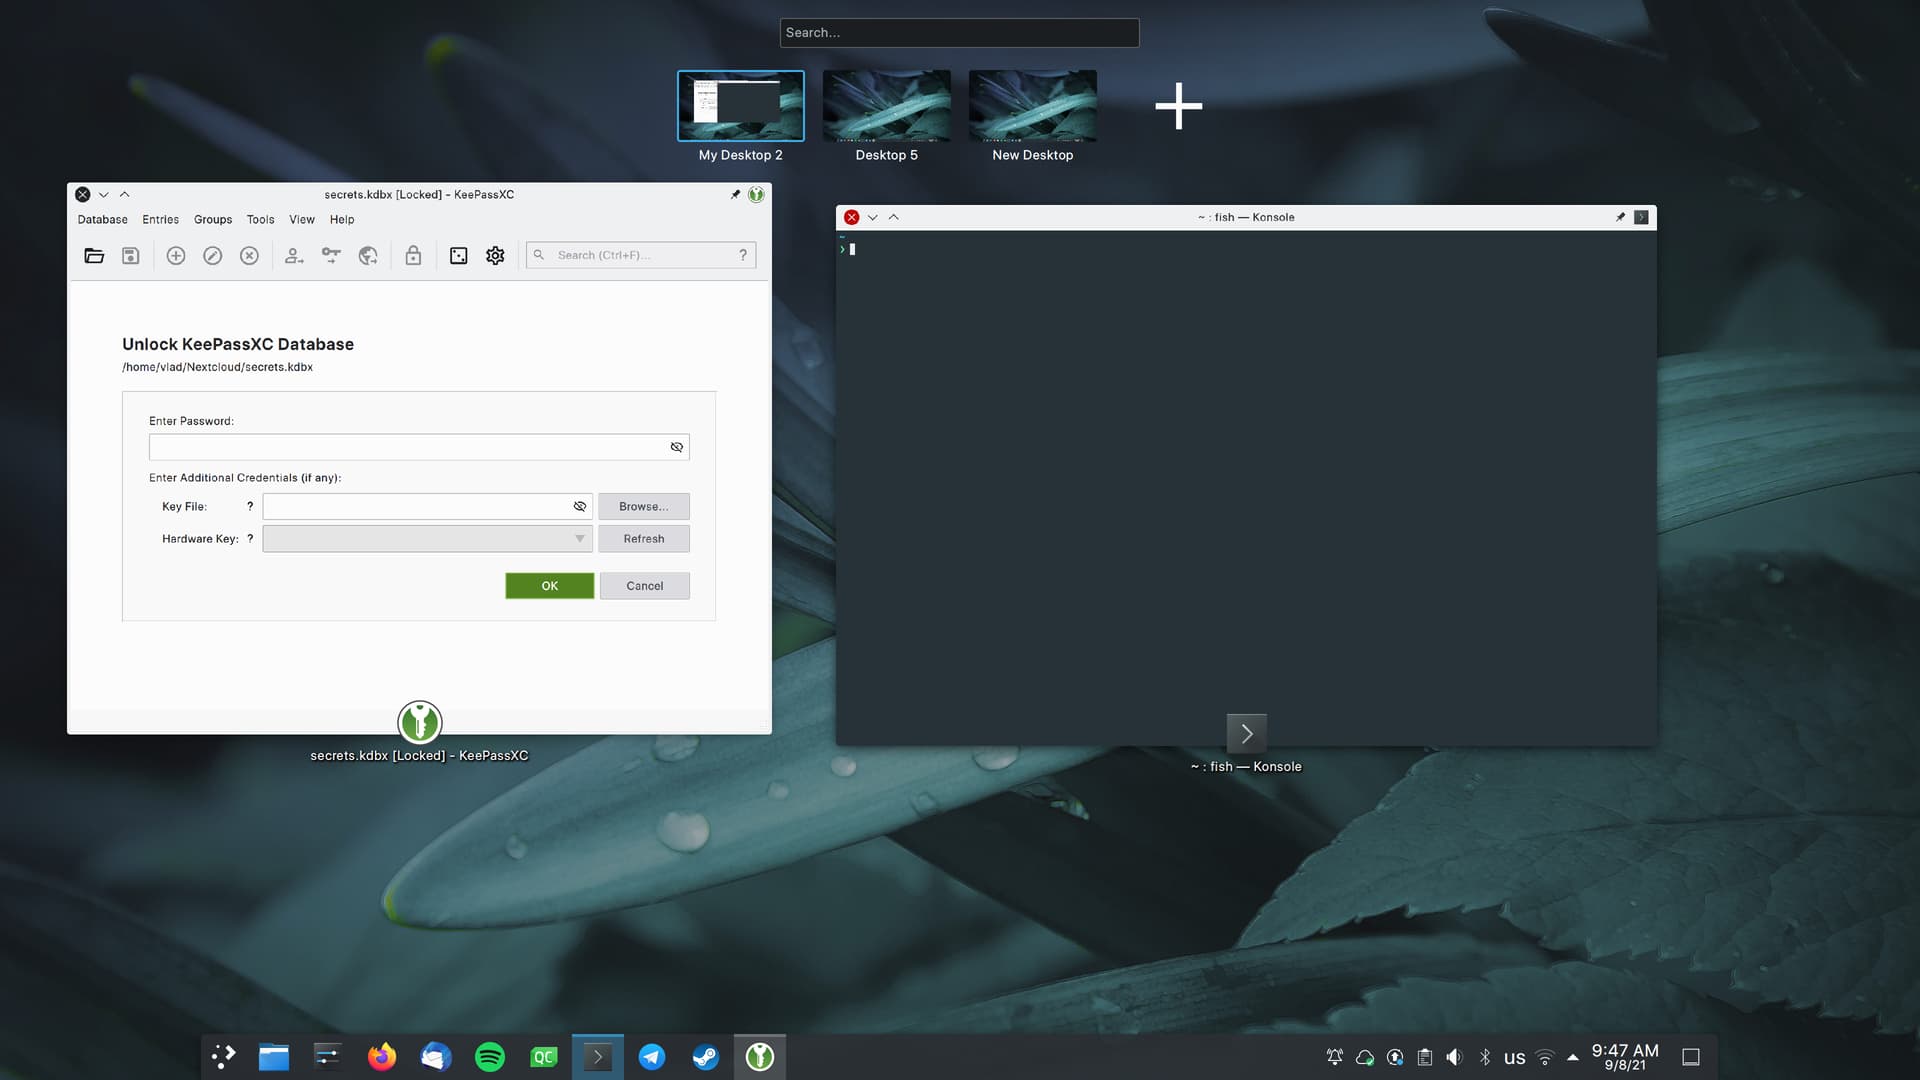
Task: Click the delete entry icon
Action: pyautogui.click(x=250, y=256)
